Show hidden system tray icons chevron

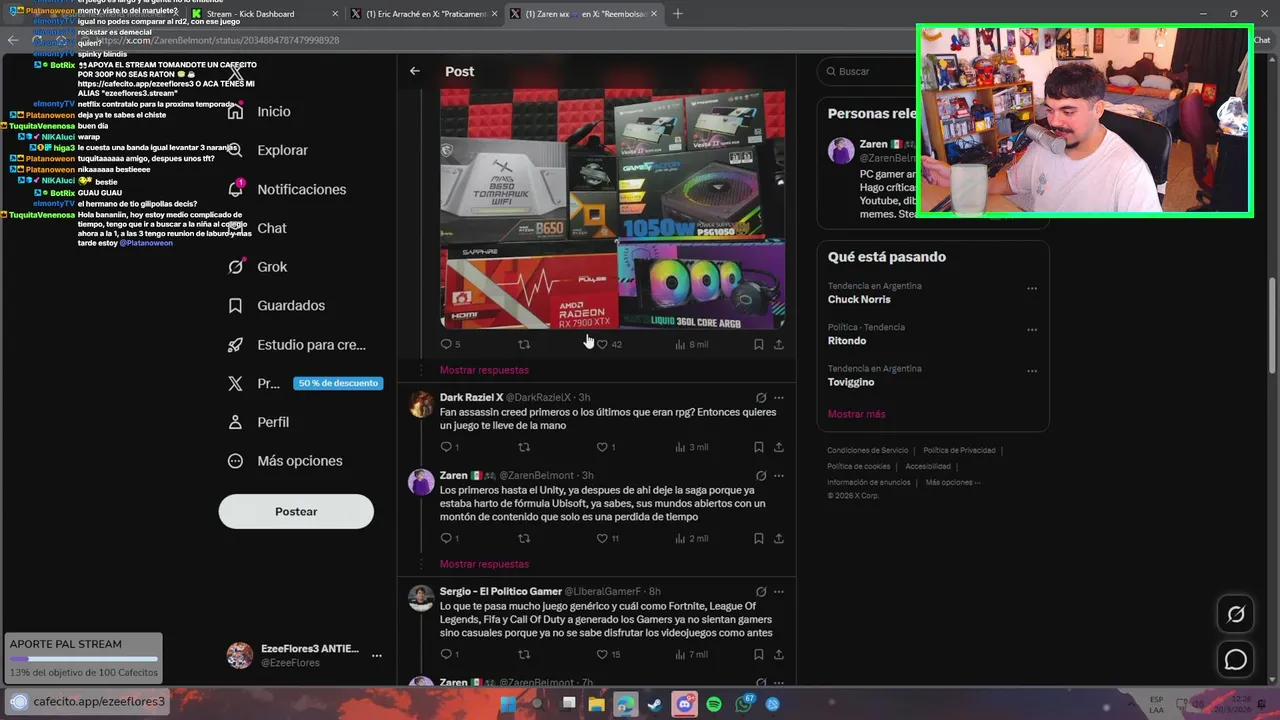tap(1131, 704)
